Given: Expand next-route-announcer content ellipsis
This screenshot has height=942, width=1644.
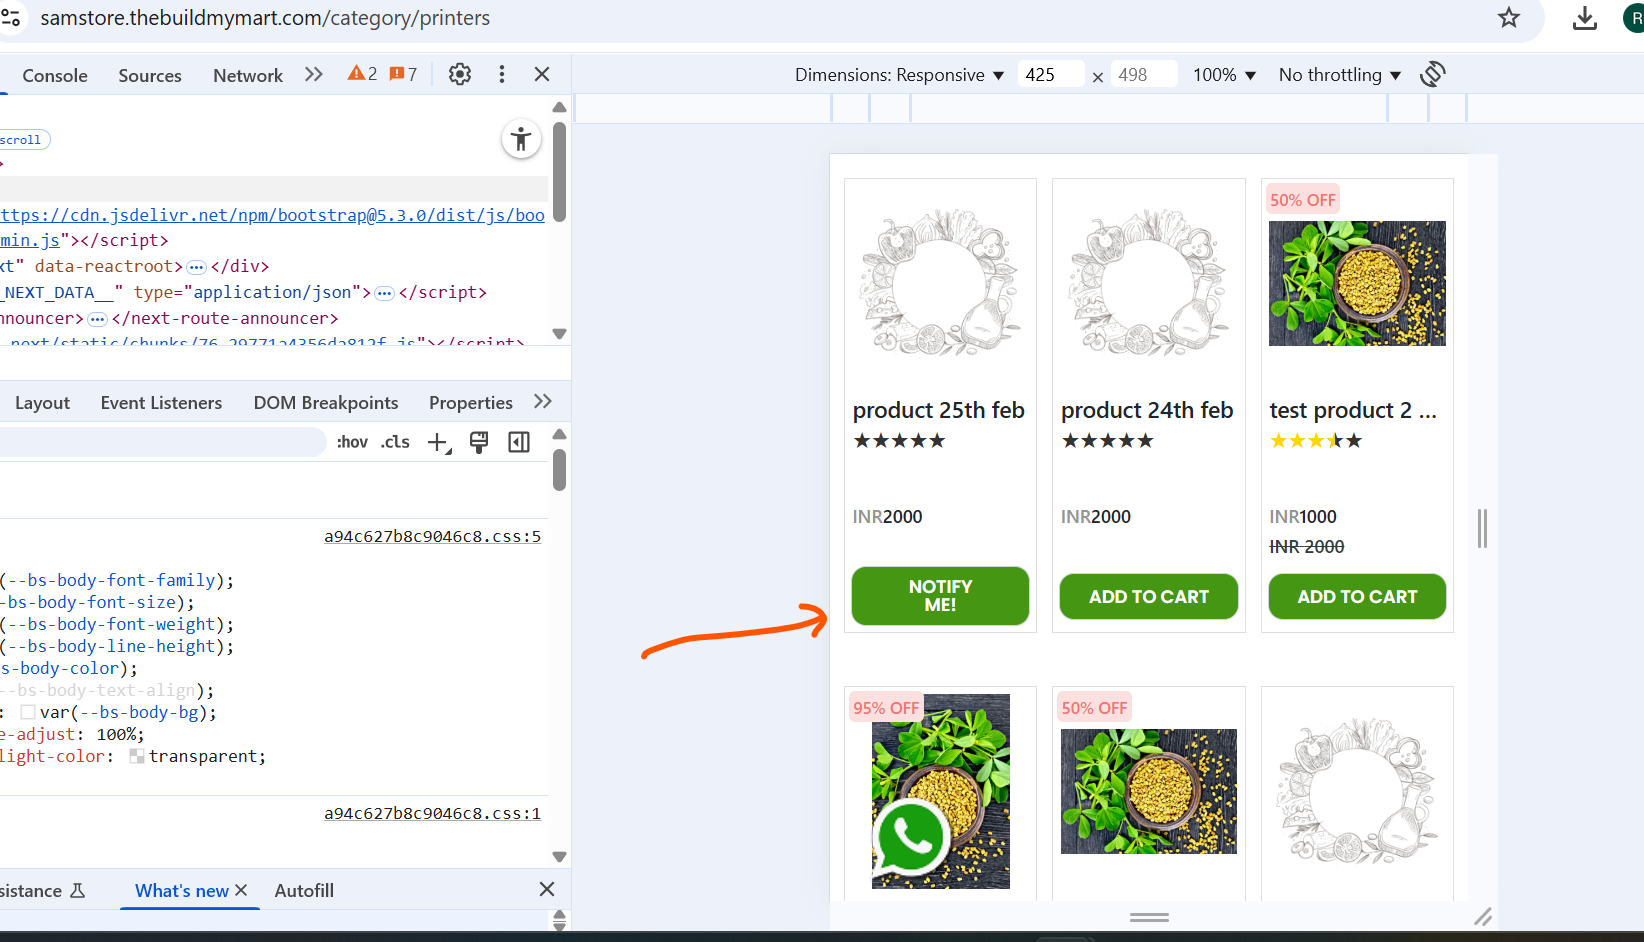Looking at the screenshot, I should pyautogui.click(x=97, y=319).
